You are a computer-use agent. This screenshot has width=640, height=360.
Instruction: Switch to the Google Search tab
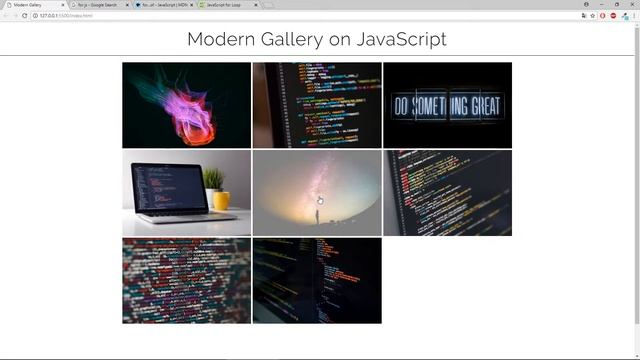pos(100,5)
